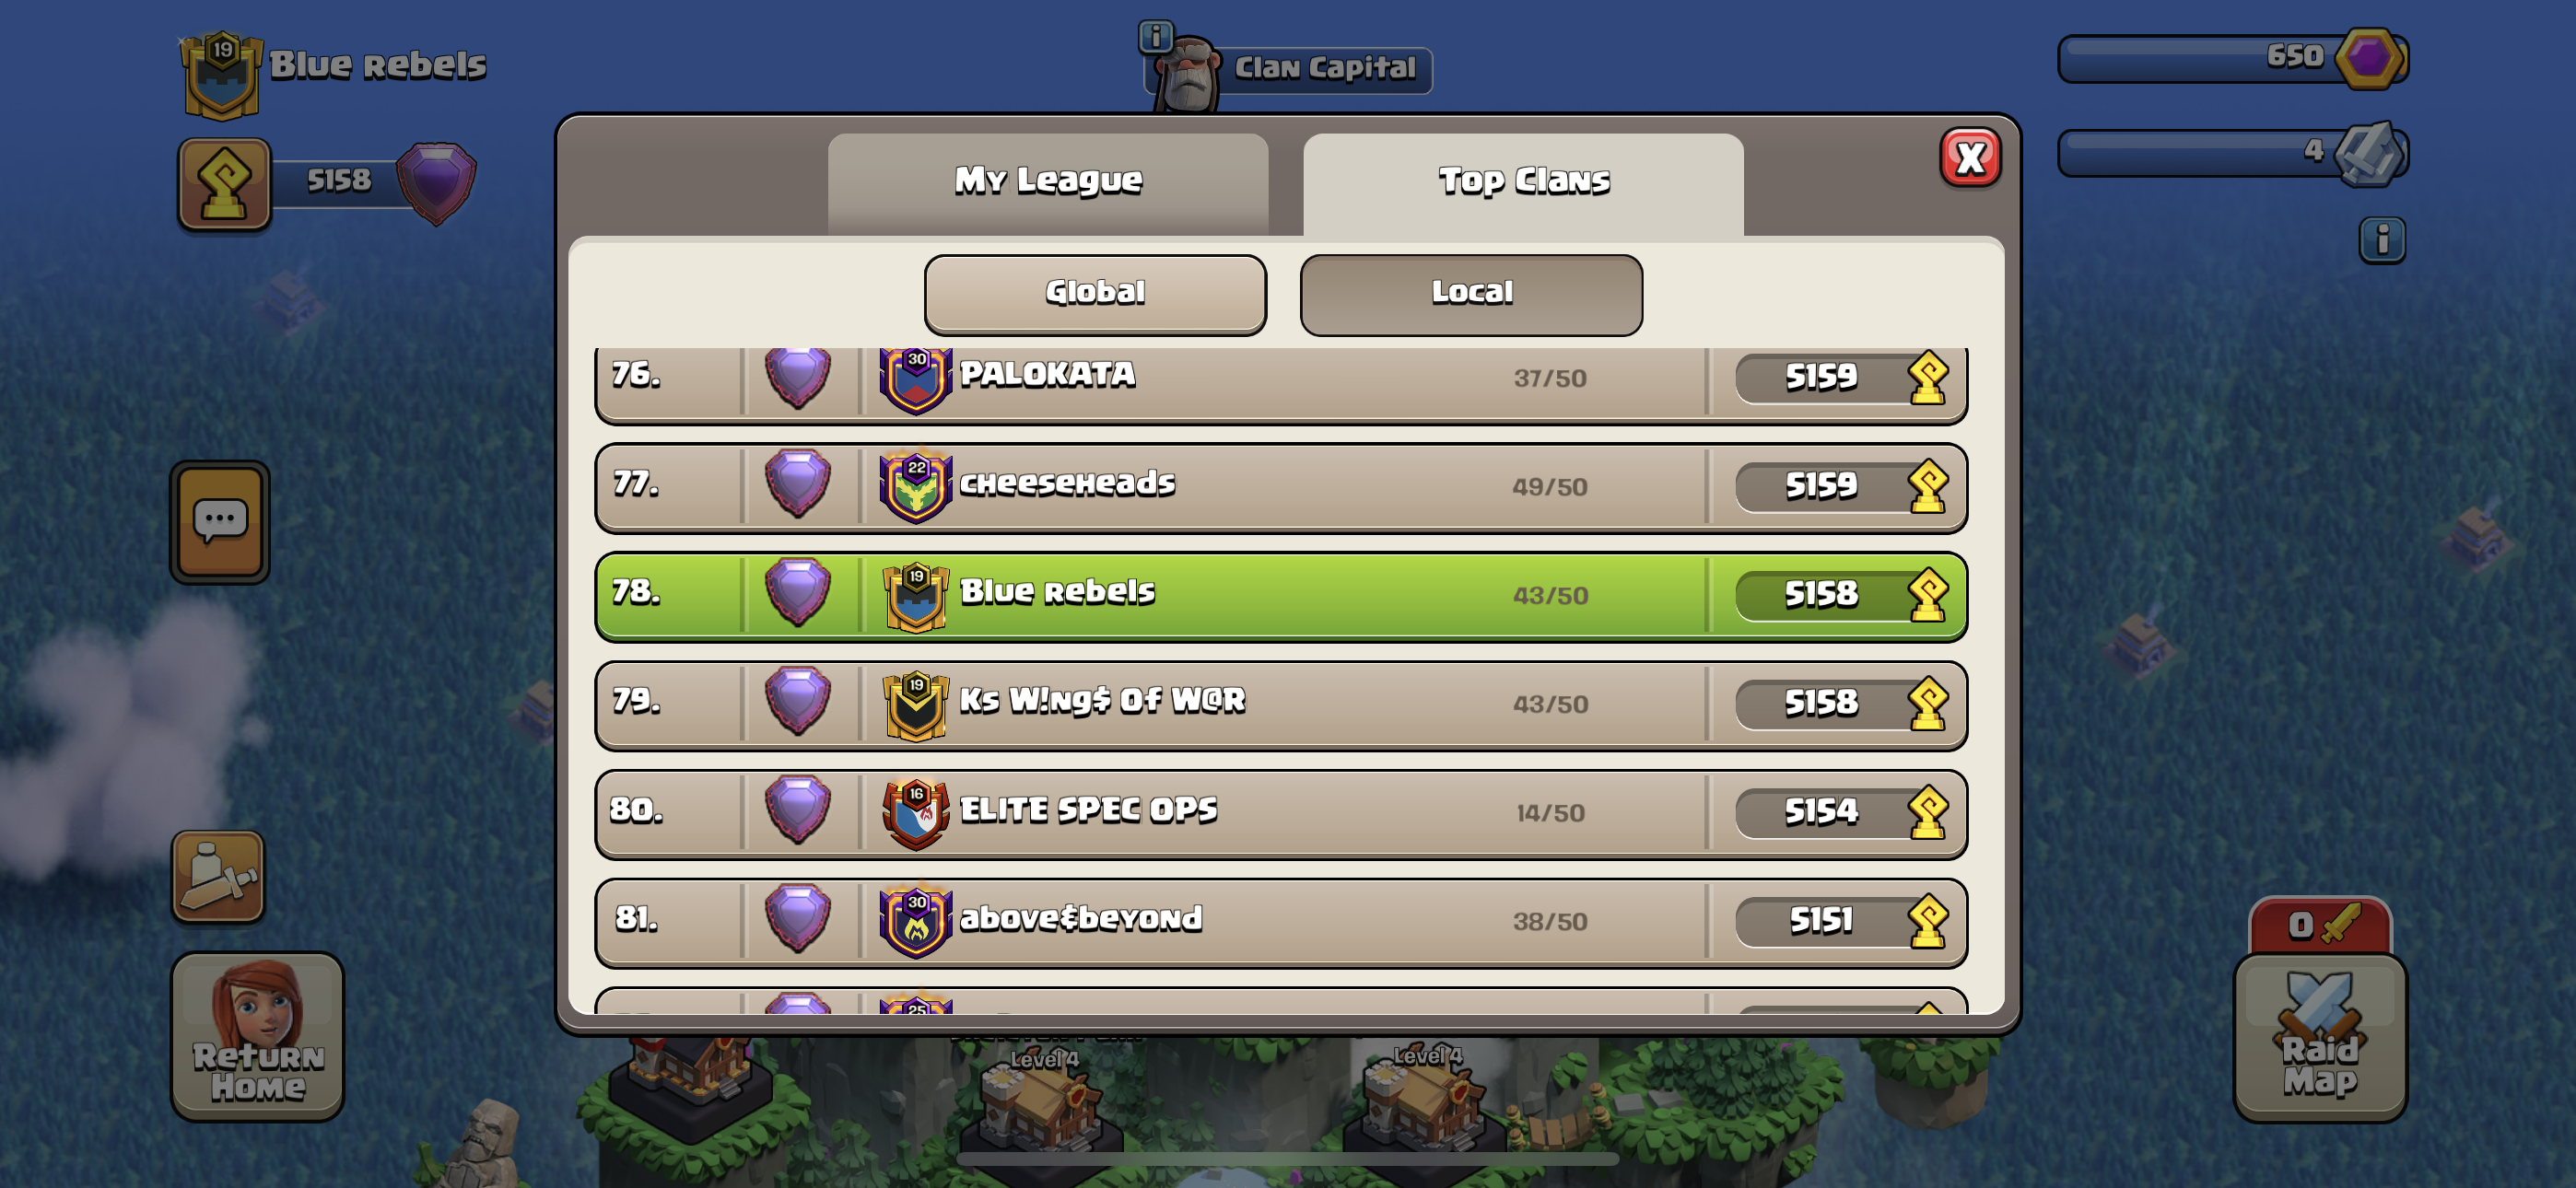
Task: Switch to the Top Clans tab
Action: (1523, 184)
